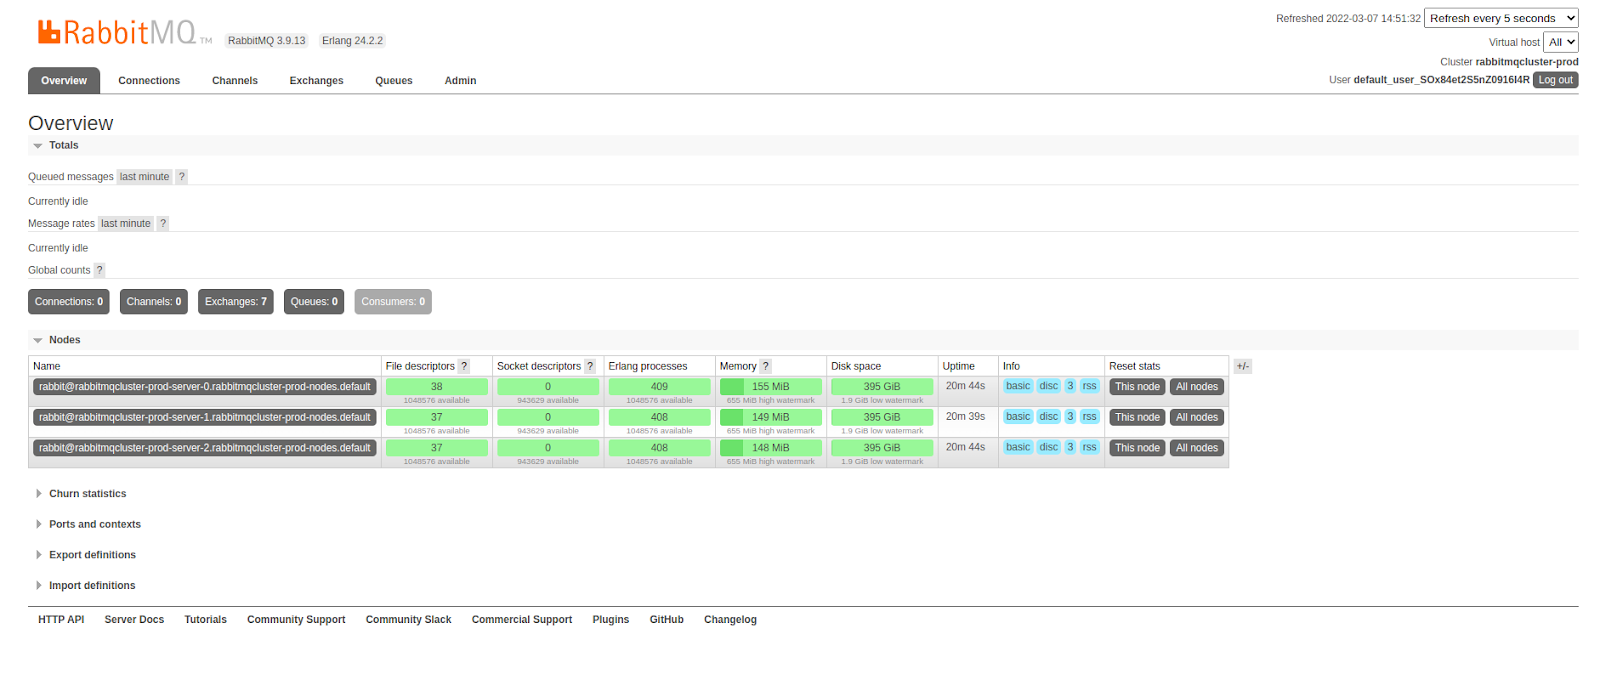Click the Erlang 24.2.2 version label
Image resolution: width=1600 pixels, height=674 pixels.
pyautogui.click(x=352, y=41)
